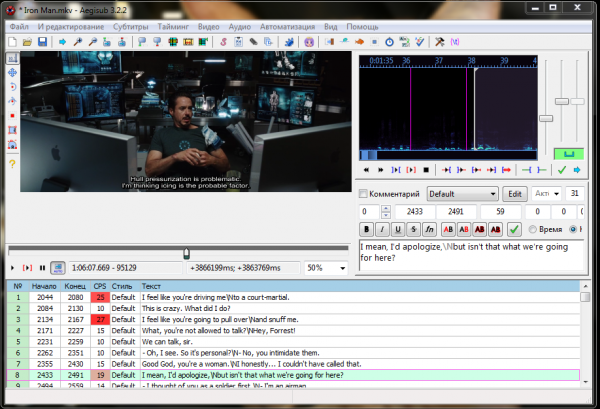The height and width of the screenshot is (409, 600).
Task: Open the Субтитры menu
Action: point(131,27)
